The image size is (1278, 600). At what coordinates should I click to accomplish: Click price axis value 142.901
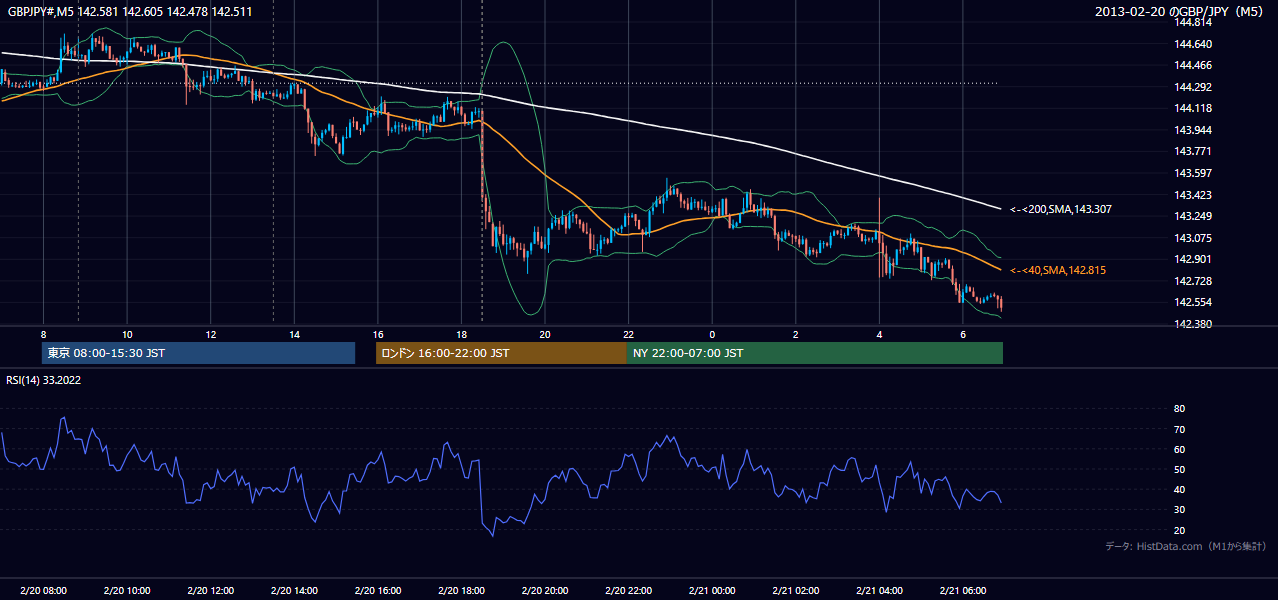click(1193, 259)
